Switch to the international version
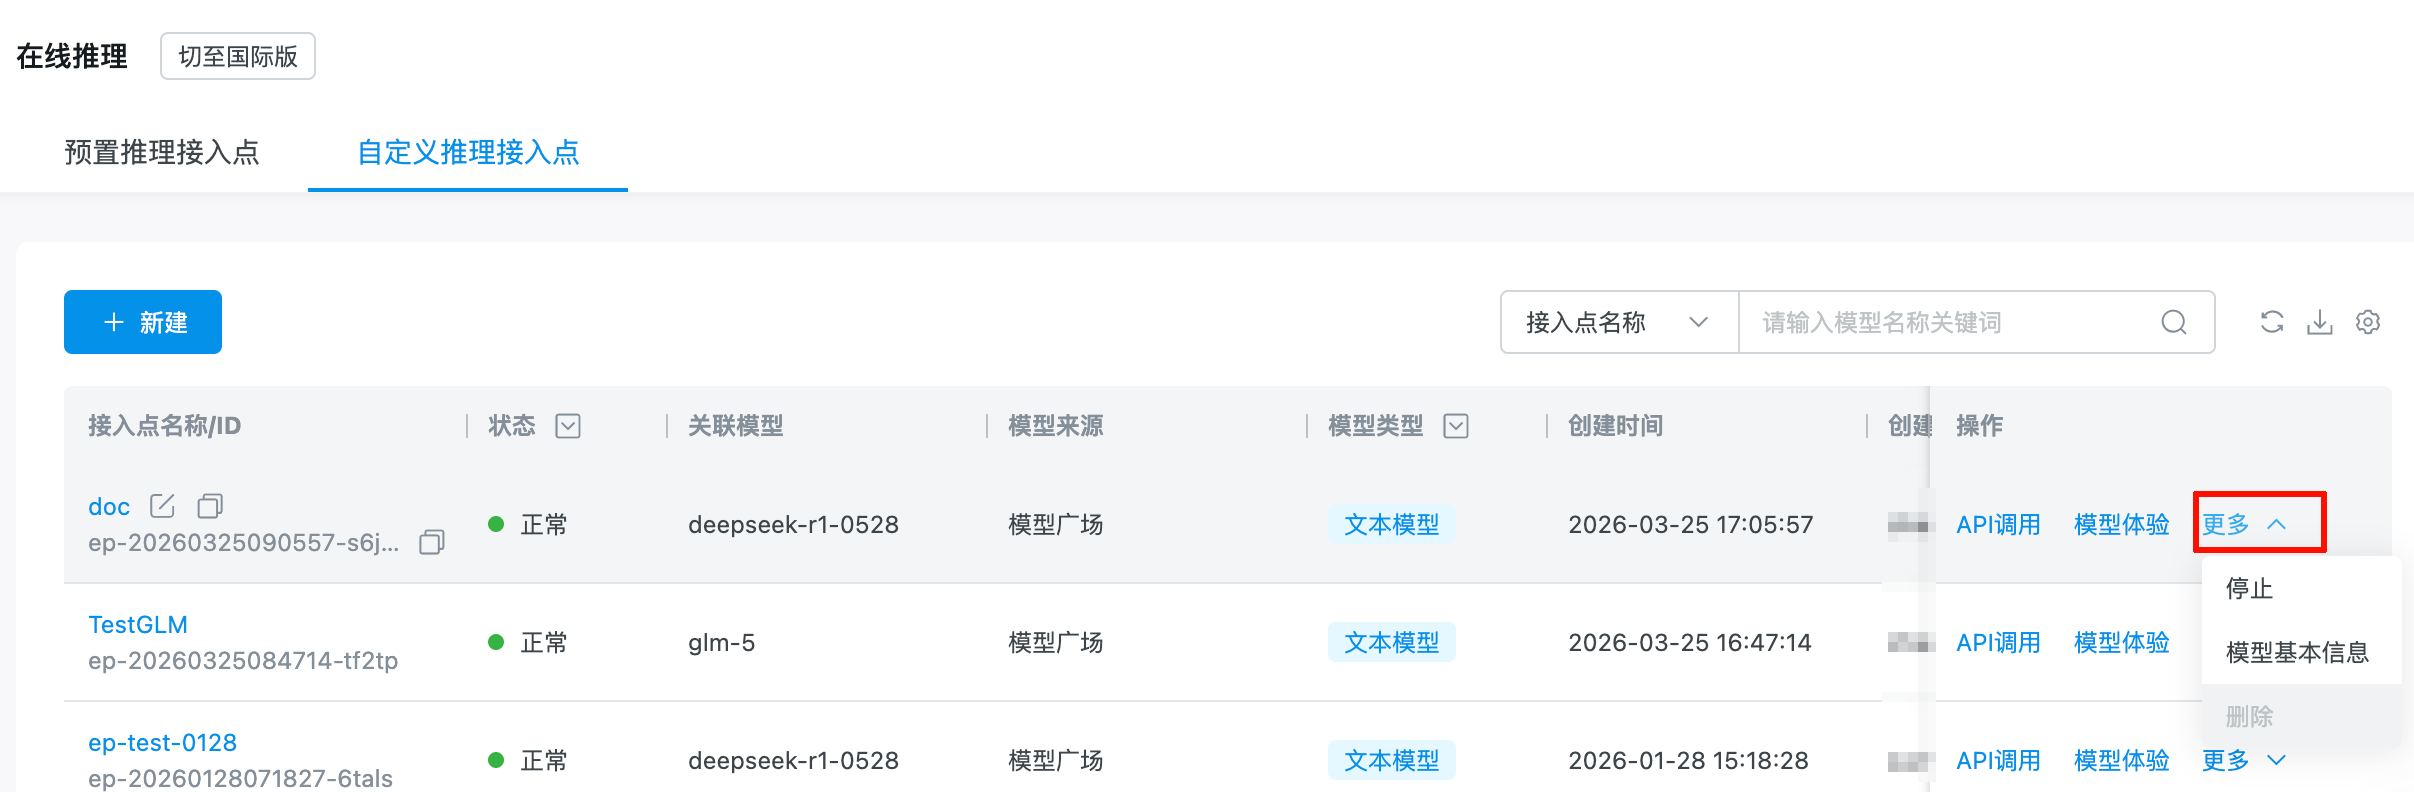2414x792 pixels. [238, 56]
